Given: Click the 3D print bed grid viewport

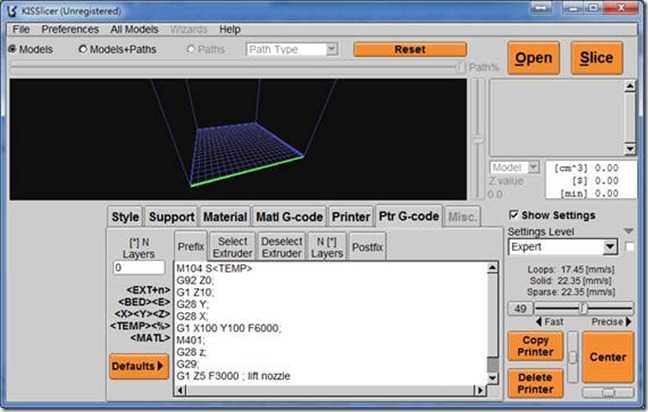Looking at the screenshot, I should (238, 139).
